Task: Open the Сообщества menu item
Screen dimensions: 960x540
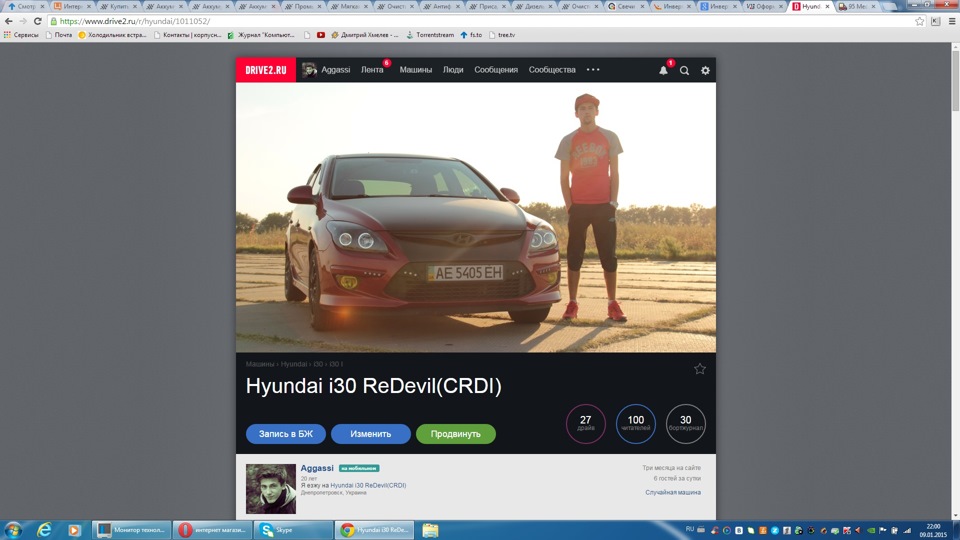Action: click(552, 70)
